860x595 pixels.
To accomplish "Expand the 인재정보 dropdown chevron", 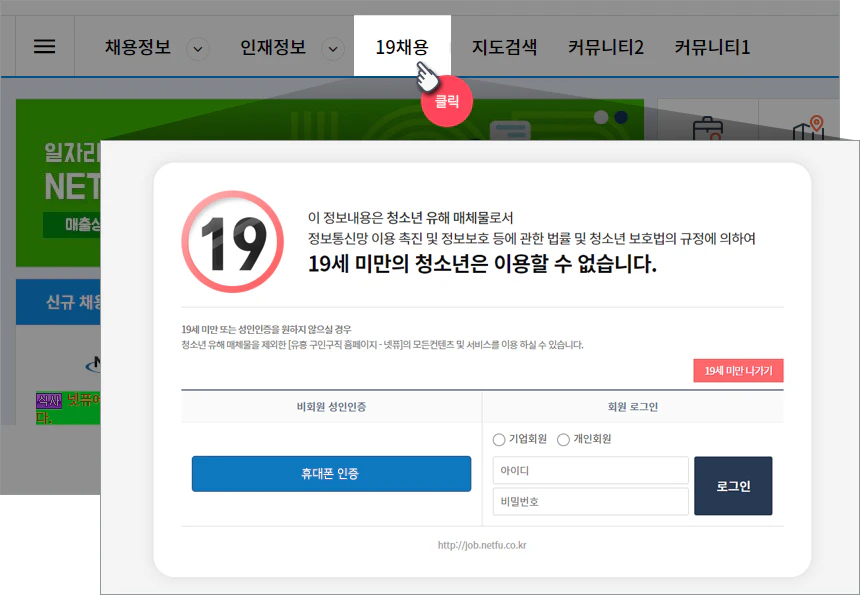I will 331,46.
